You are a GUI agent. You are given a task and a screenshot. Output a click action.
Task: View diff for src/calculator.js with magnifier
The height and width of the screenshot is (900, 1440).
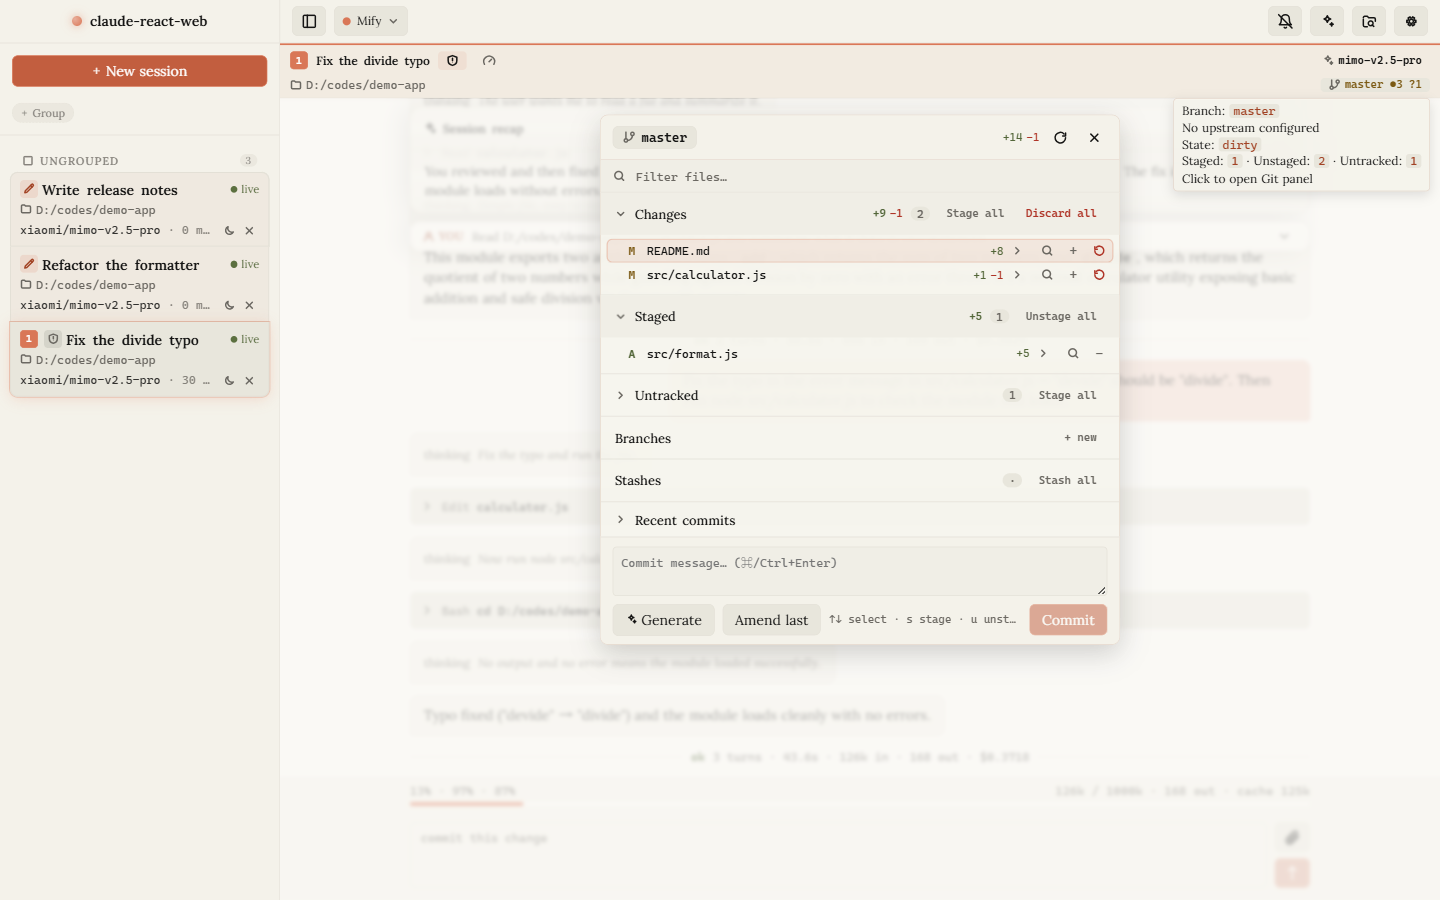pyautogui.click(x=1047, y=275)
